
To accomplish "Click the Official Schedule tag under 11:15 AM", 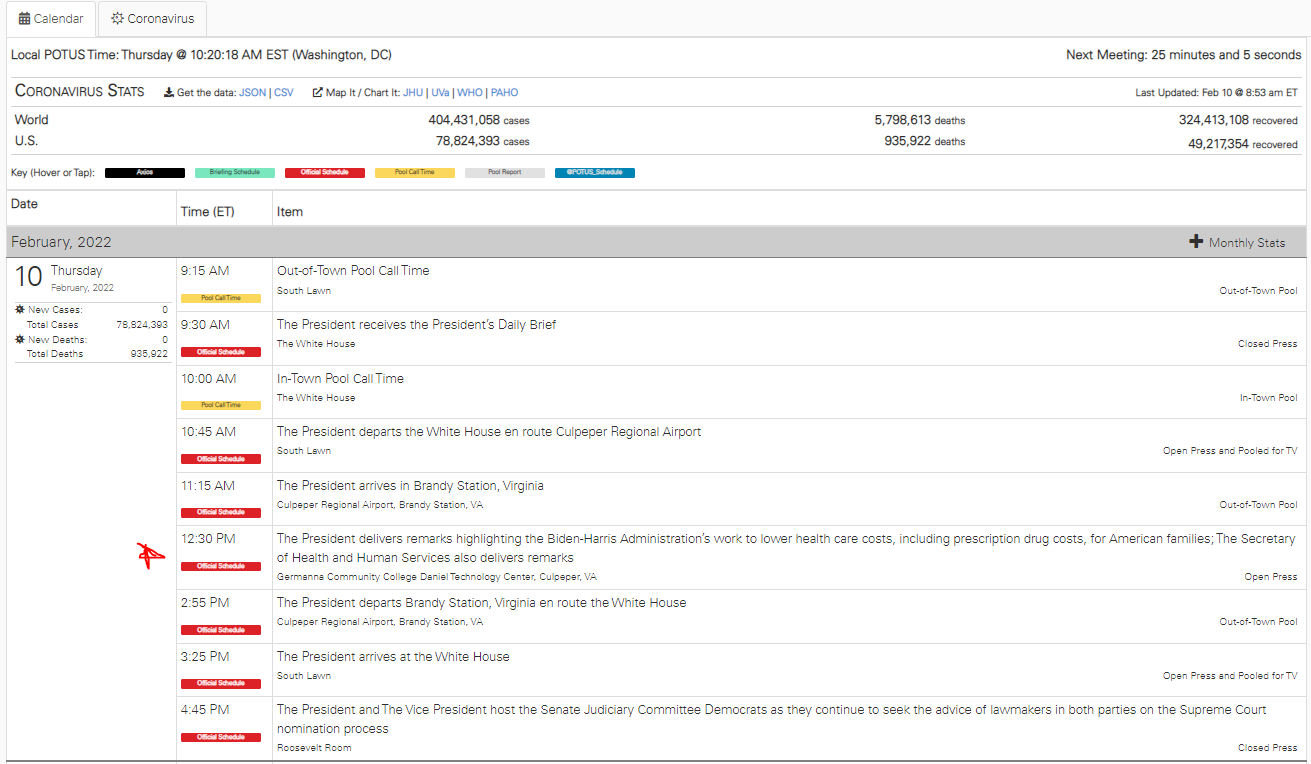I will tap(221, 512).
